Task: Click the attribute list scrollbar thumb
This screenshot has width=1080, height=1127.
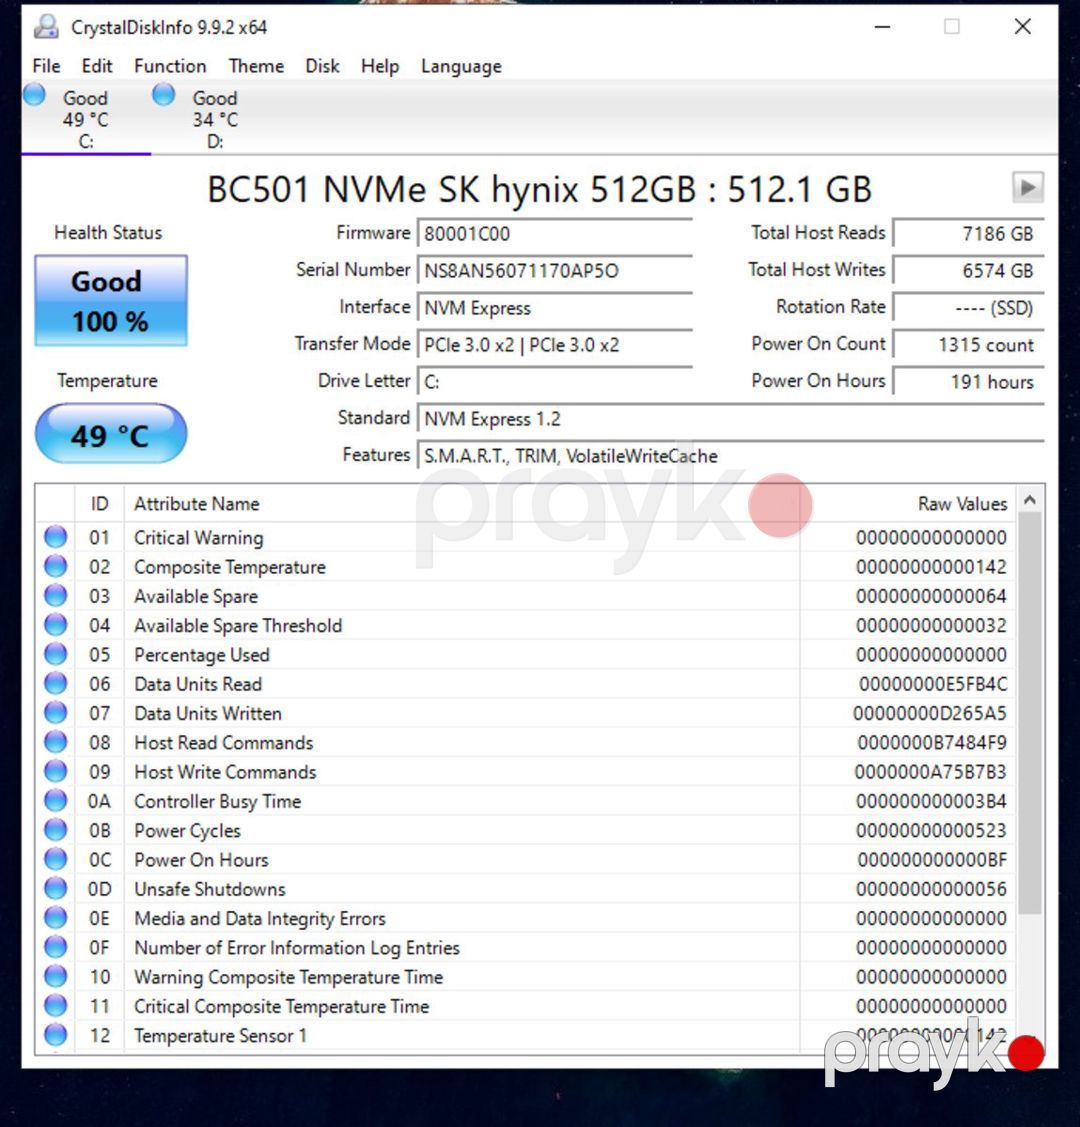Action: click(x=1030, y=713)
